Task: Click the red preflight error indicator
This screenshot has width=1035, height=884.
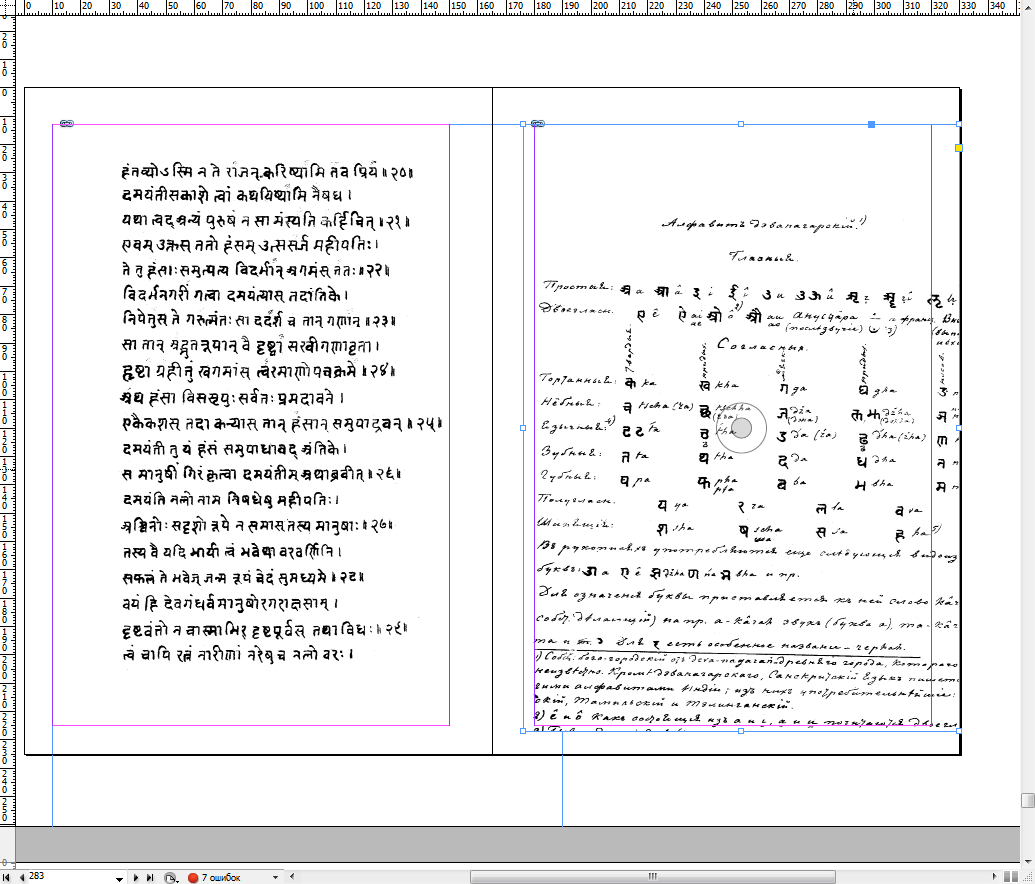Action: [x=193, y=877]
